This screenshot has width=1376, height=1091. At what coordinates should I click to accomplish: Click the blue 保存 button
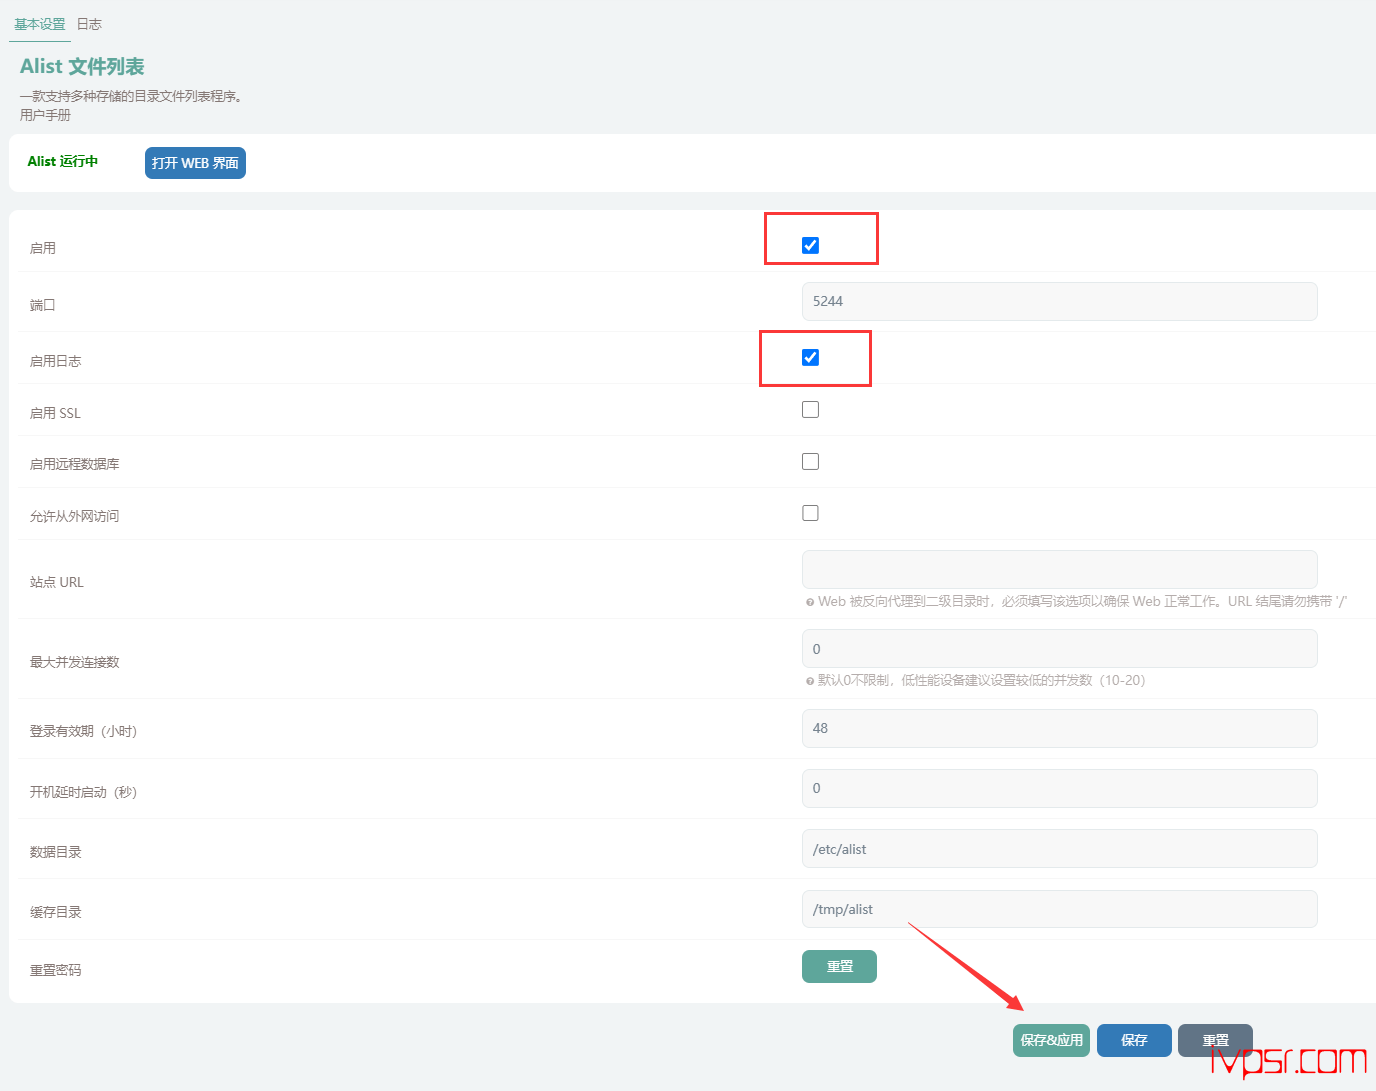click(x=1134, y=1040)
